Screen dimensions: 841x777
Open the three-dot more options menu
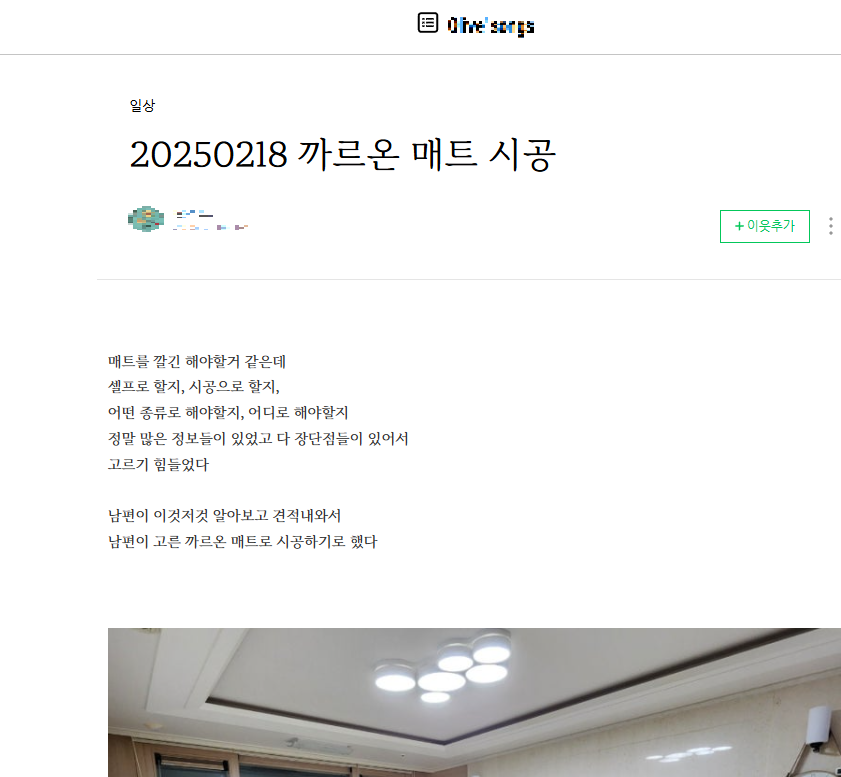tap(830, 226)
